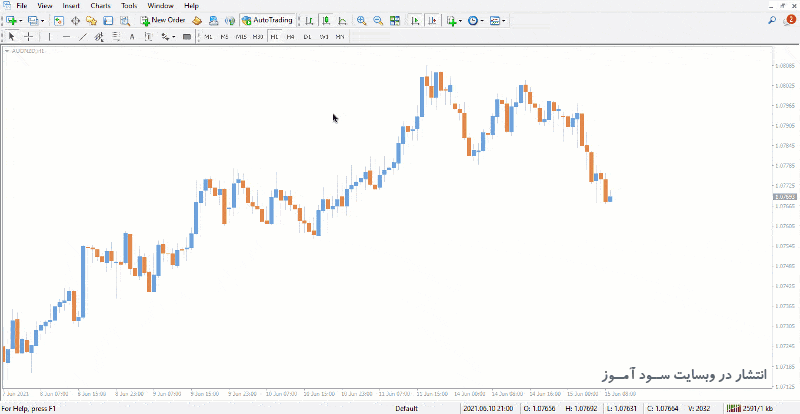Draw a trendline

coord(83,36)
